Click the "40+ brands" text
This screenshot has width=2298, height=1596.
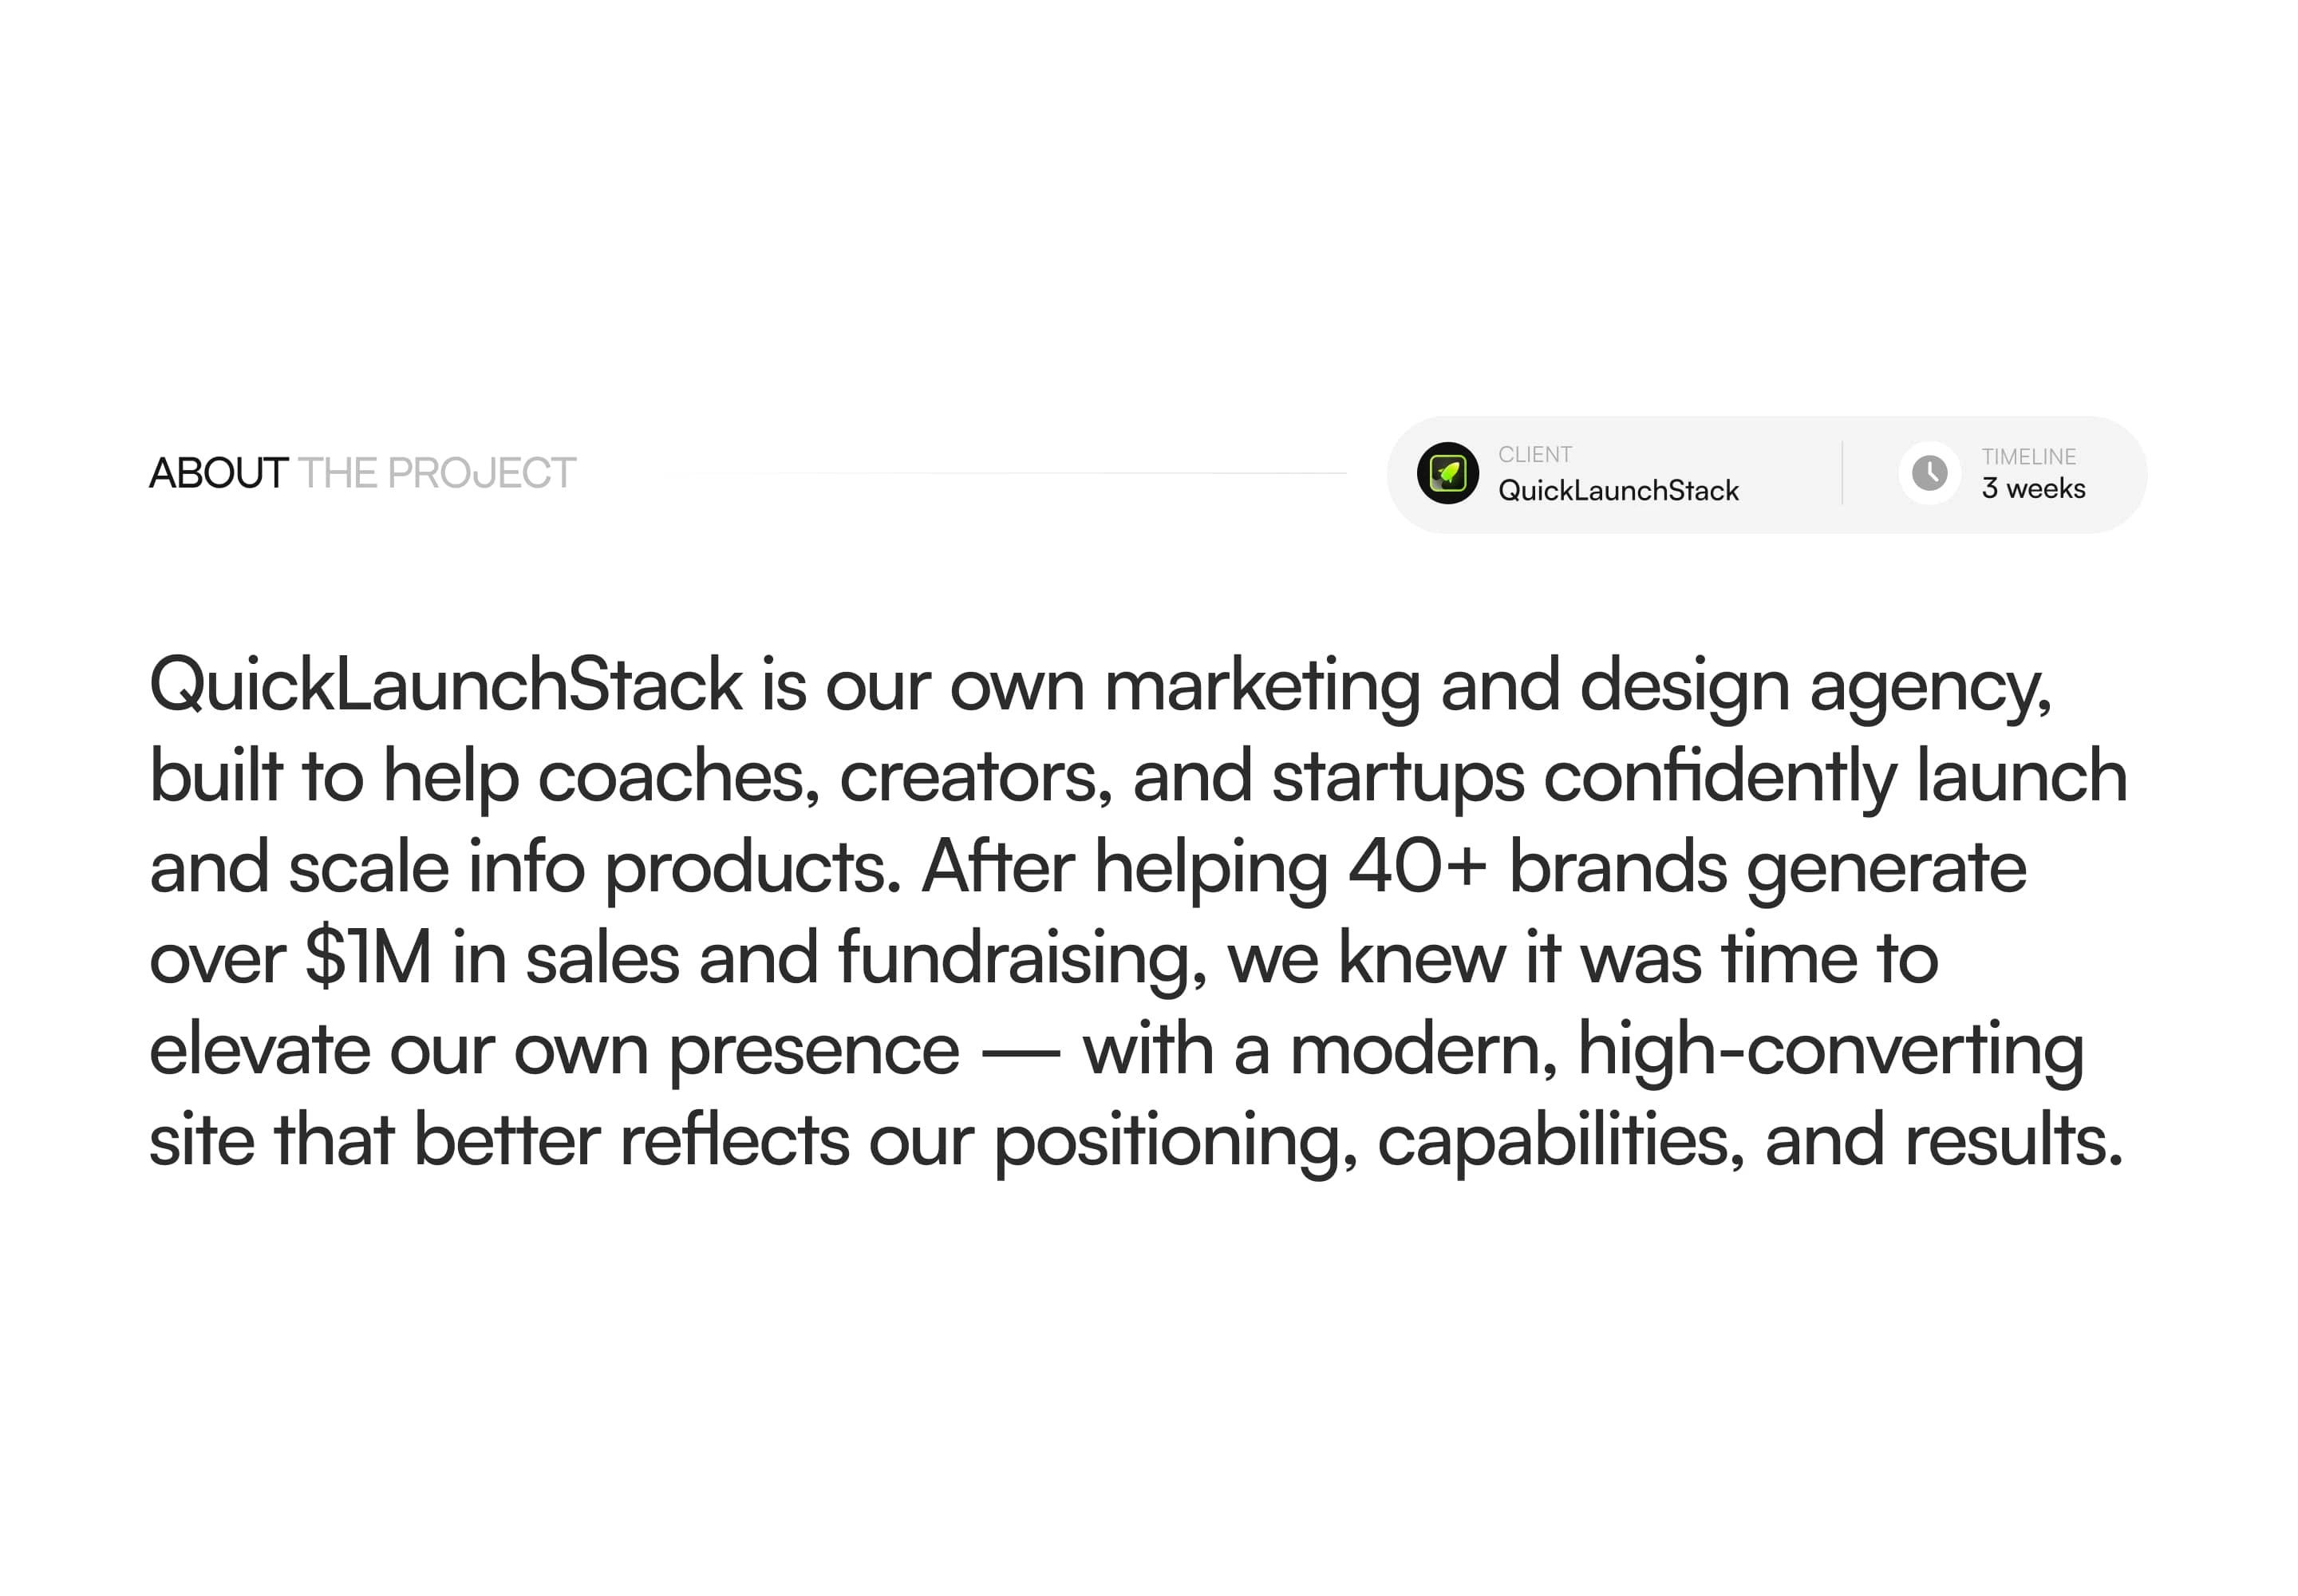click(1537, 867)
